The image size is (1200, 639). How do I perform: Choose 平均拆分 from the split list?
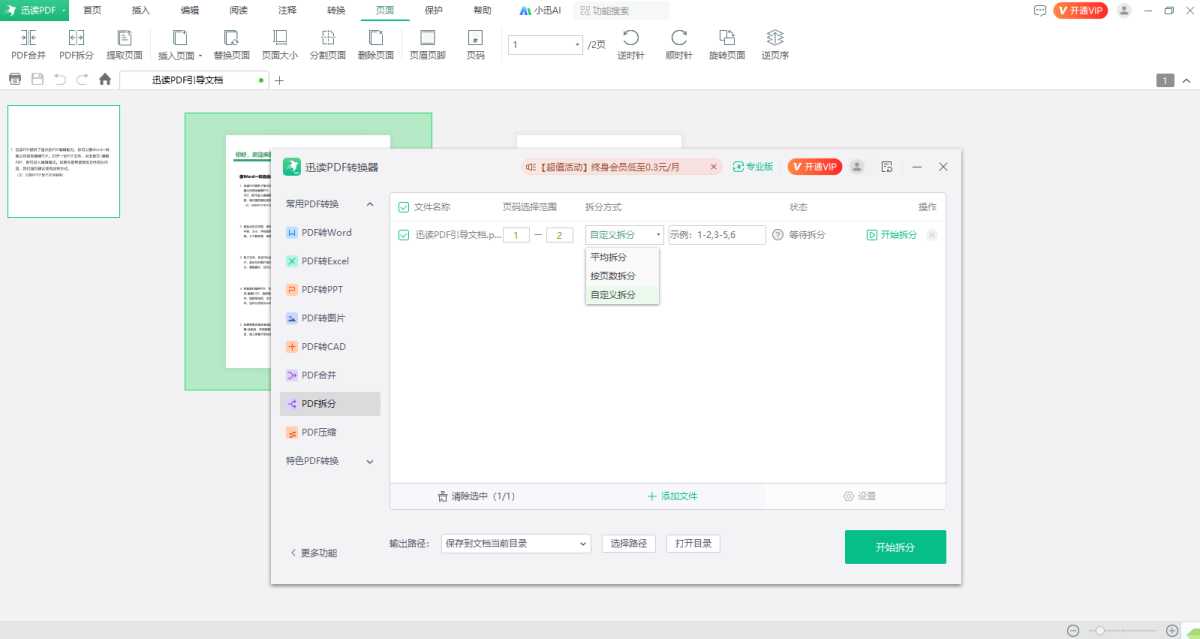[609, 257]
